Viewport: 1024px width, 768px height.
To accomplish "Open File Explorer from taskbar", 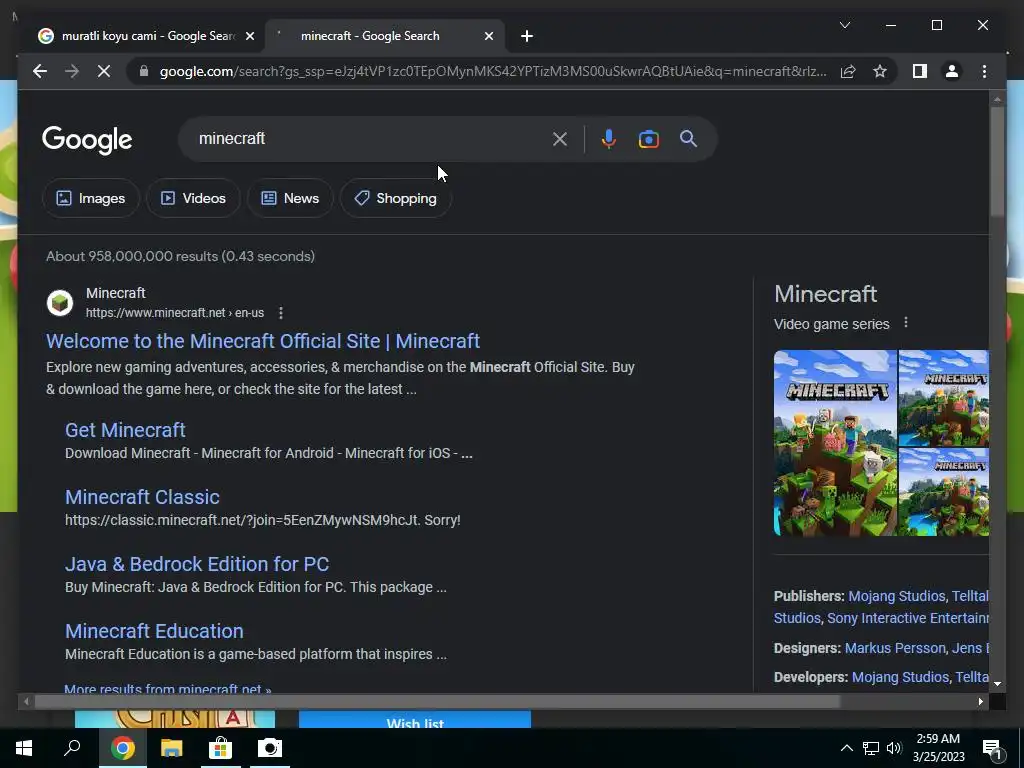I will coord(172,748).
